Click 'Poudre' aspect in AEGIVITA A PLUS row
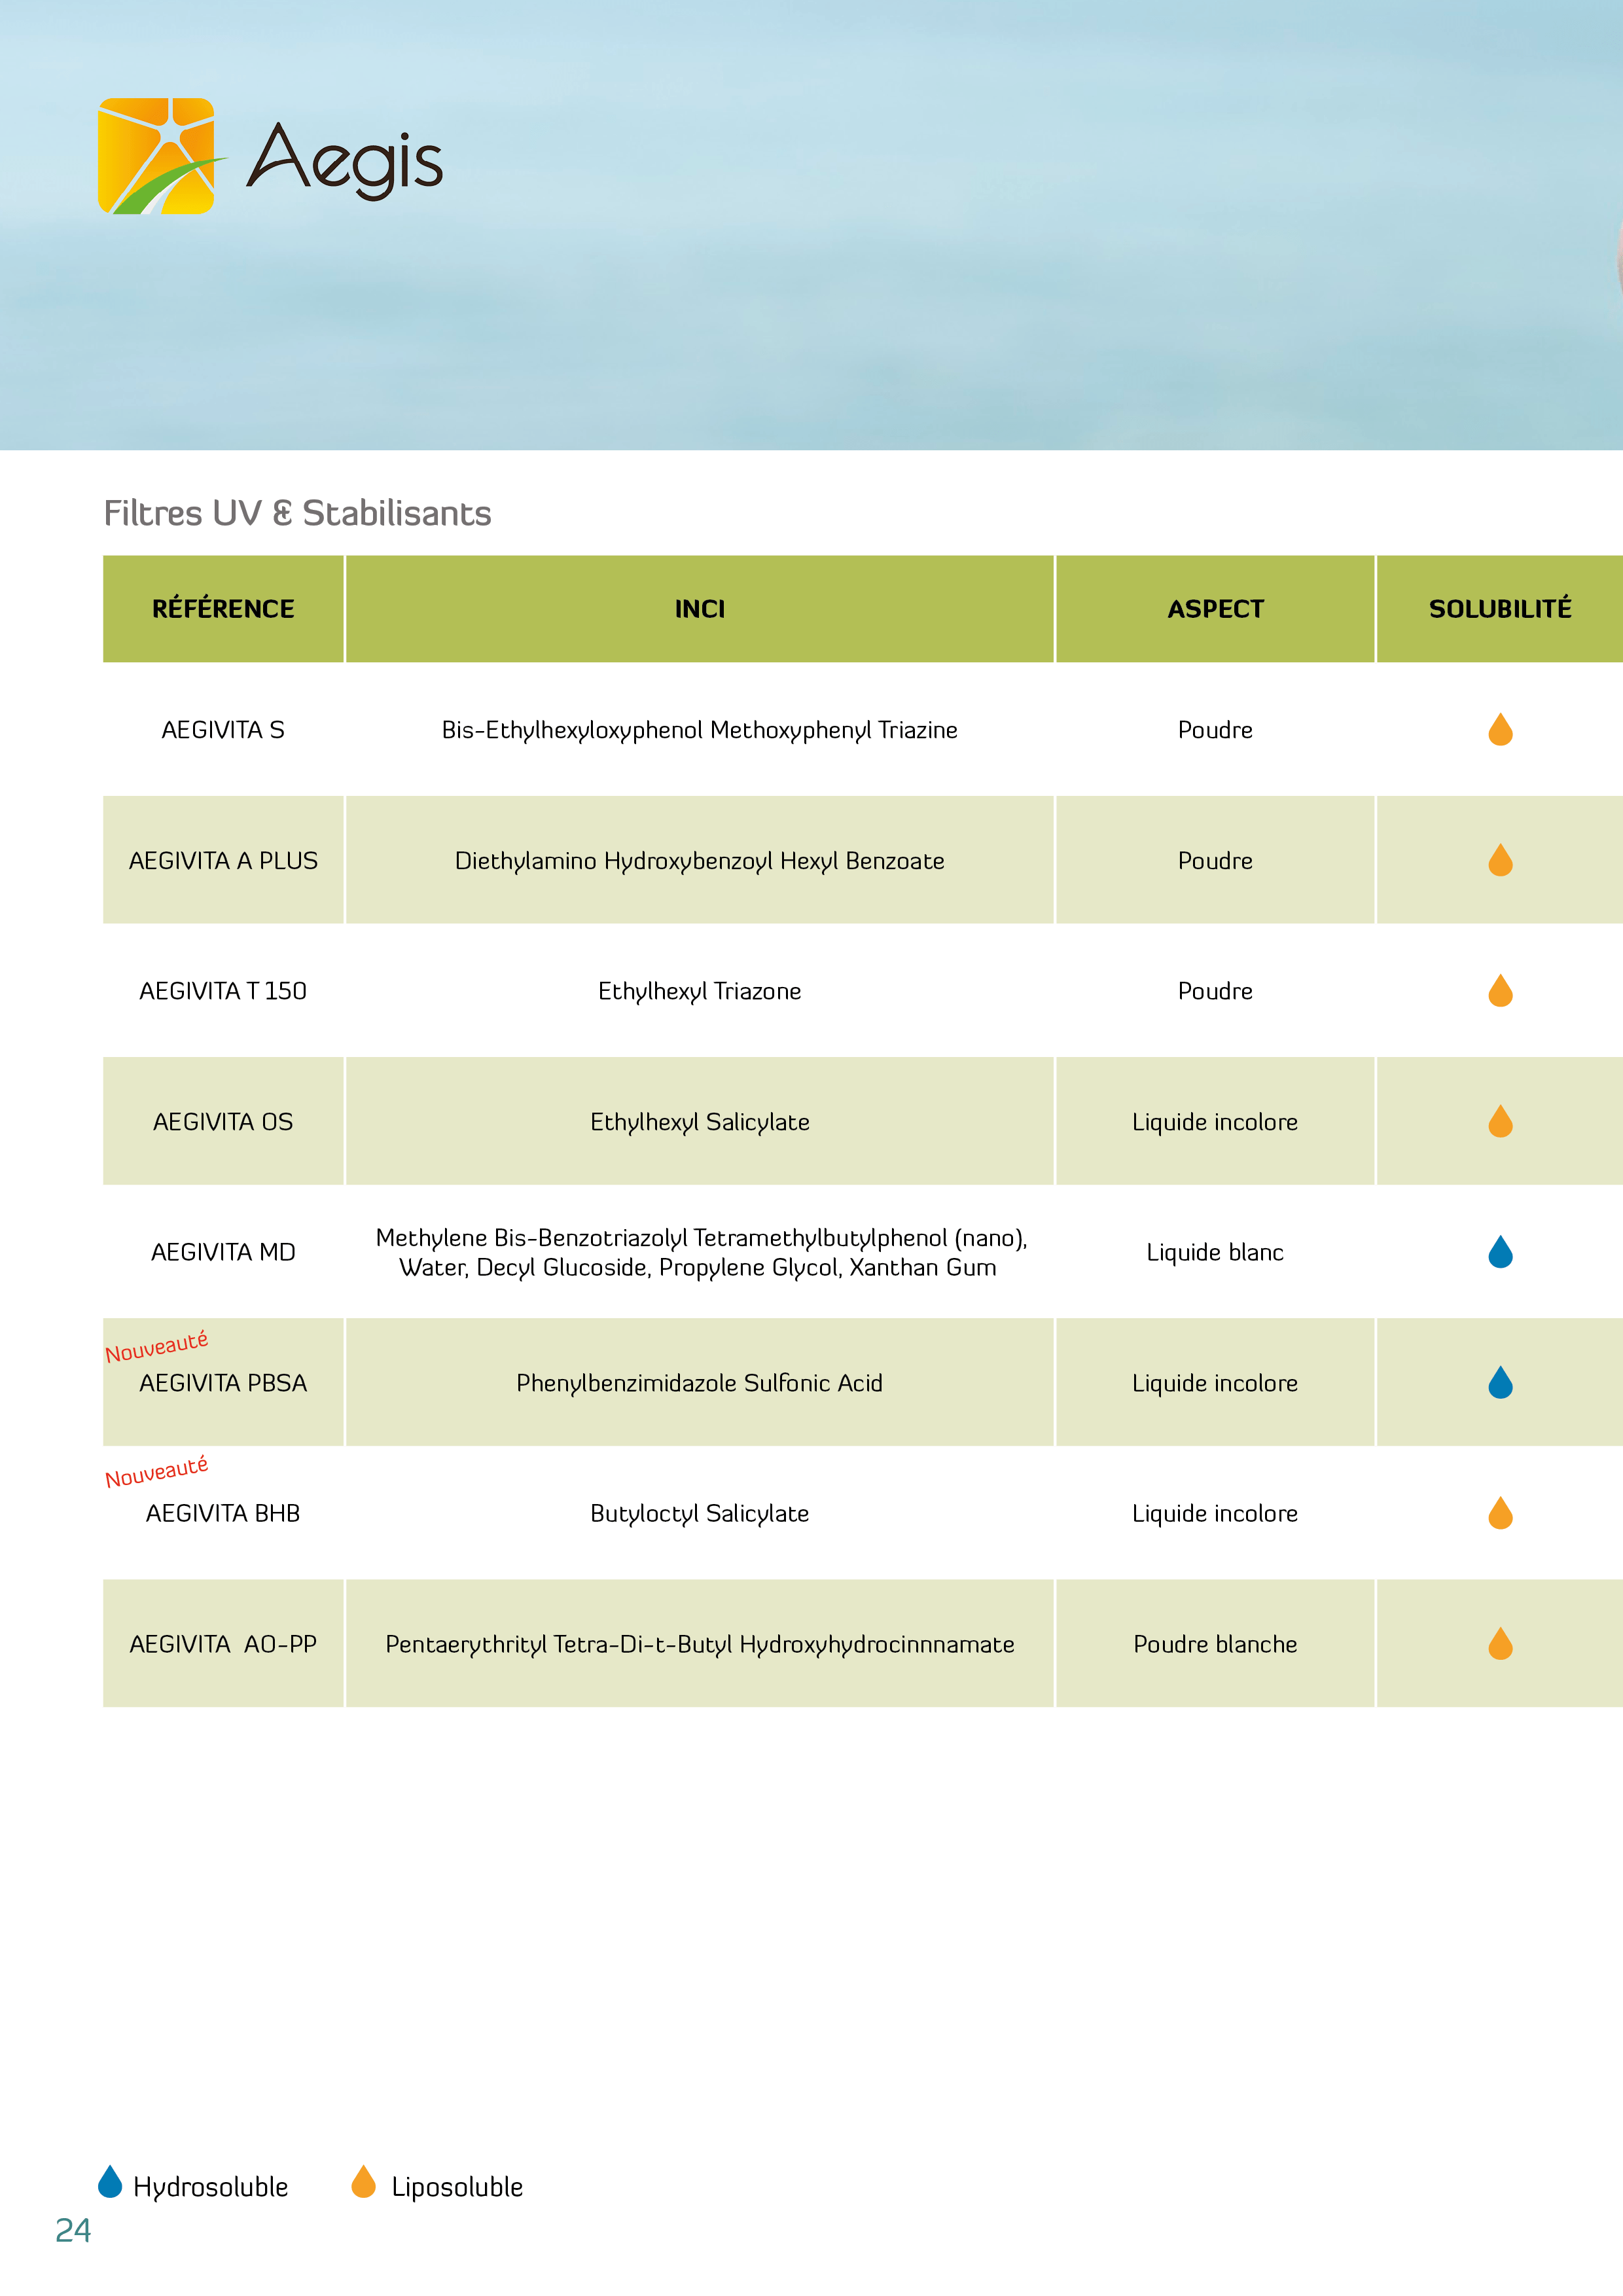The height and width of the screenshot is (2296, 1623). click(1215, 861)
